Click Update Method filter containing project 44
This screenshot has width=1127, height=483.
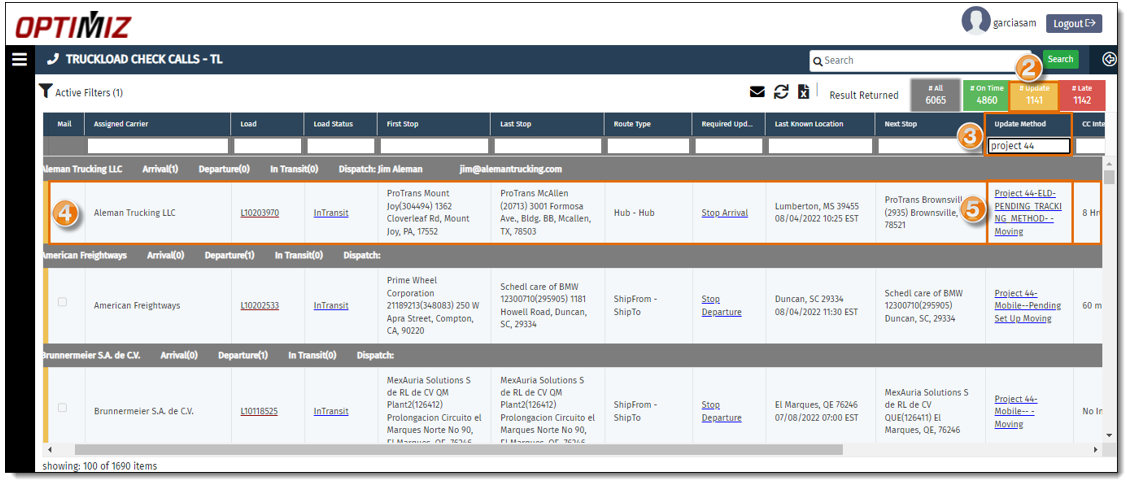click(1029, 146)
